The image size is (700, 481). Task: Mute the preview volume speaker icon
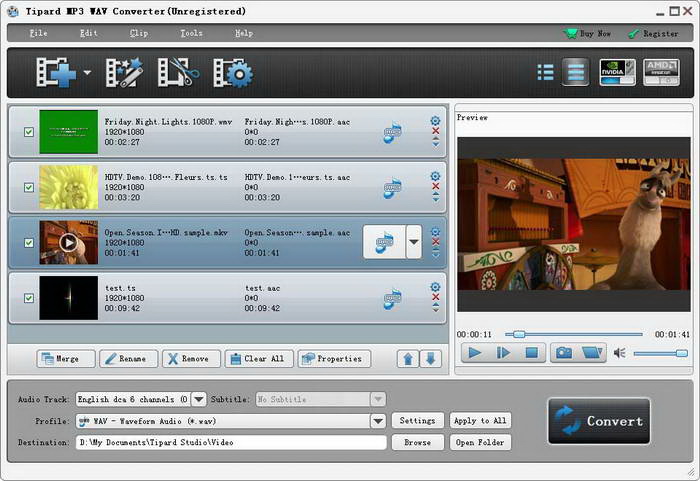619,353
